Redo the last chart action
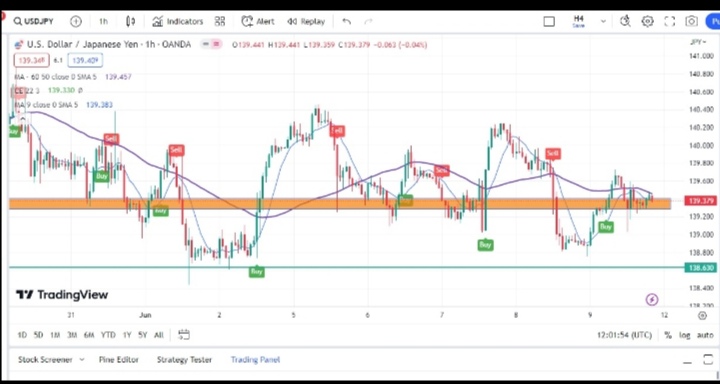720x384 pixels. coord(368,21)
